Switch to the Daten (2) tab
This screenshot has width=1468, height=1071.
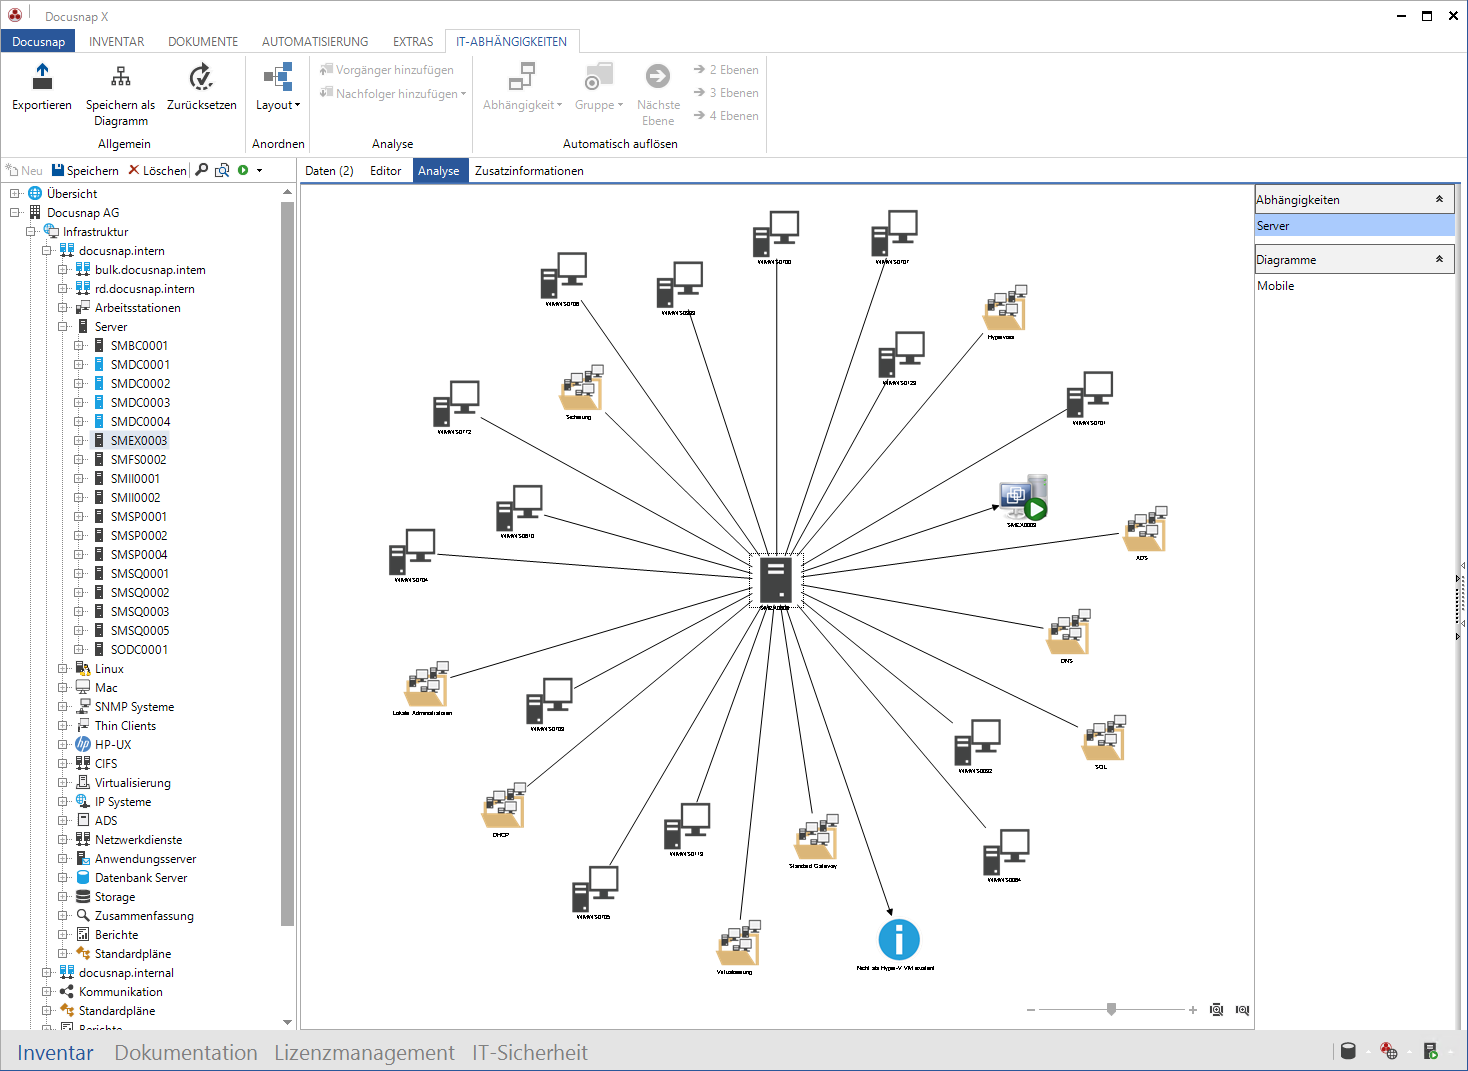tap(329, 171)
